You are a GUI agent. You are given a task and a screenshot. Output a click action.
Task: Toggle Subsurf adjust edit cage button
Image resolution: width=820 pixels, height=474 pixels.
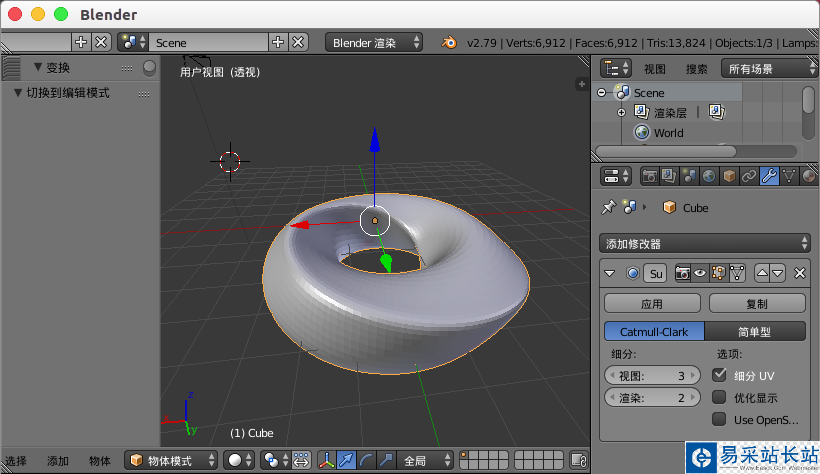point(737,273)
